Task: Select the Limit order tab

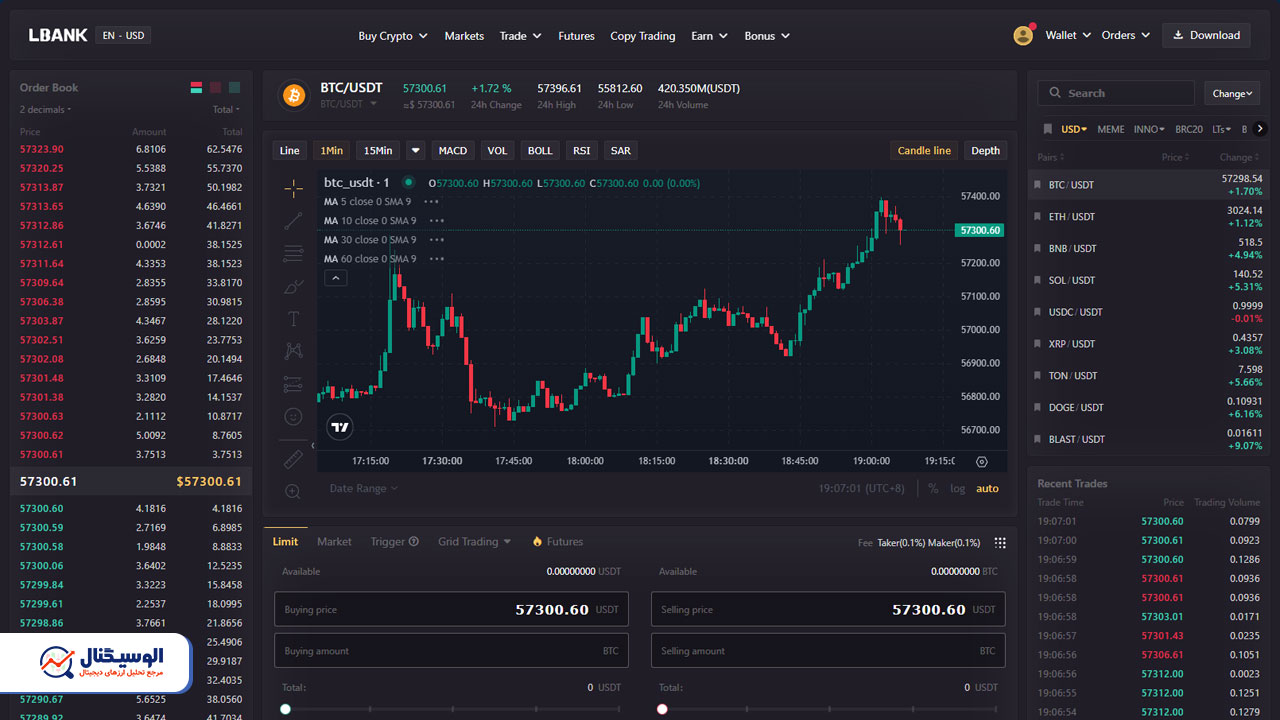Action: [285, 542]
